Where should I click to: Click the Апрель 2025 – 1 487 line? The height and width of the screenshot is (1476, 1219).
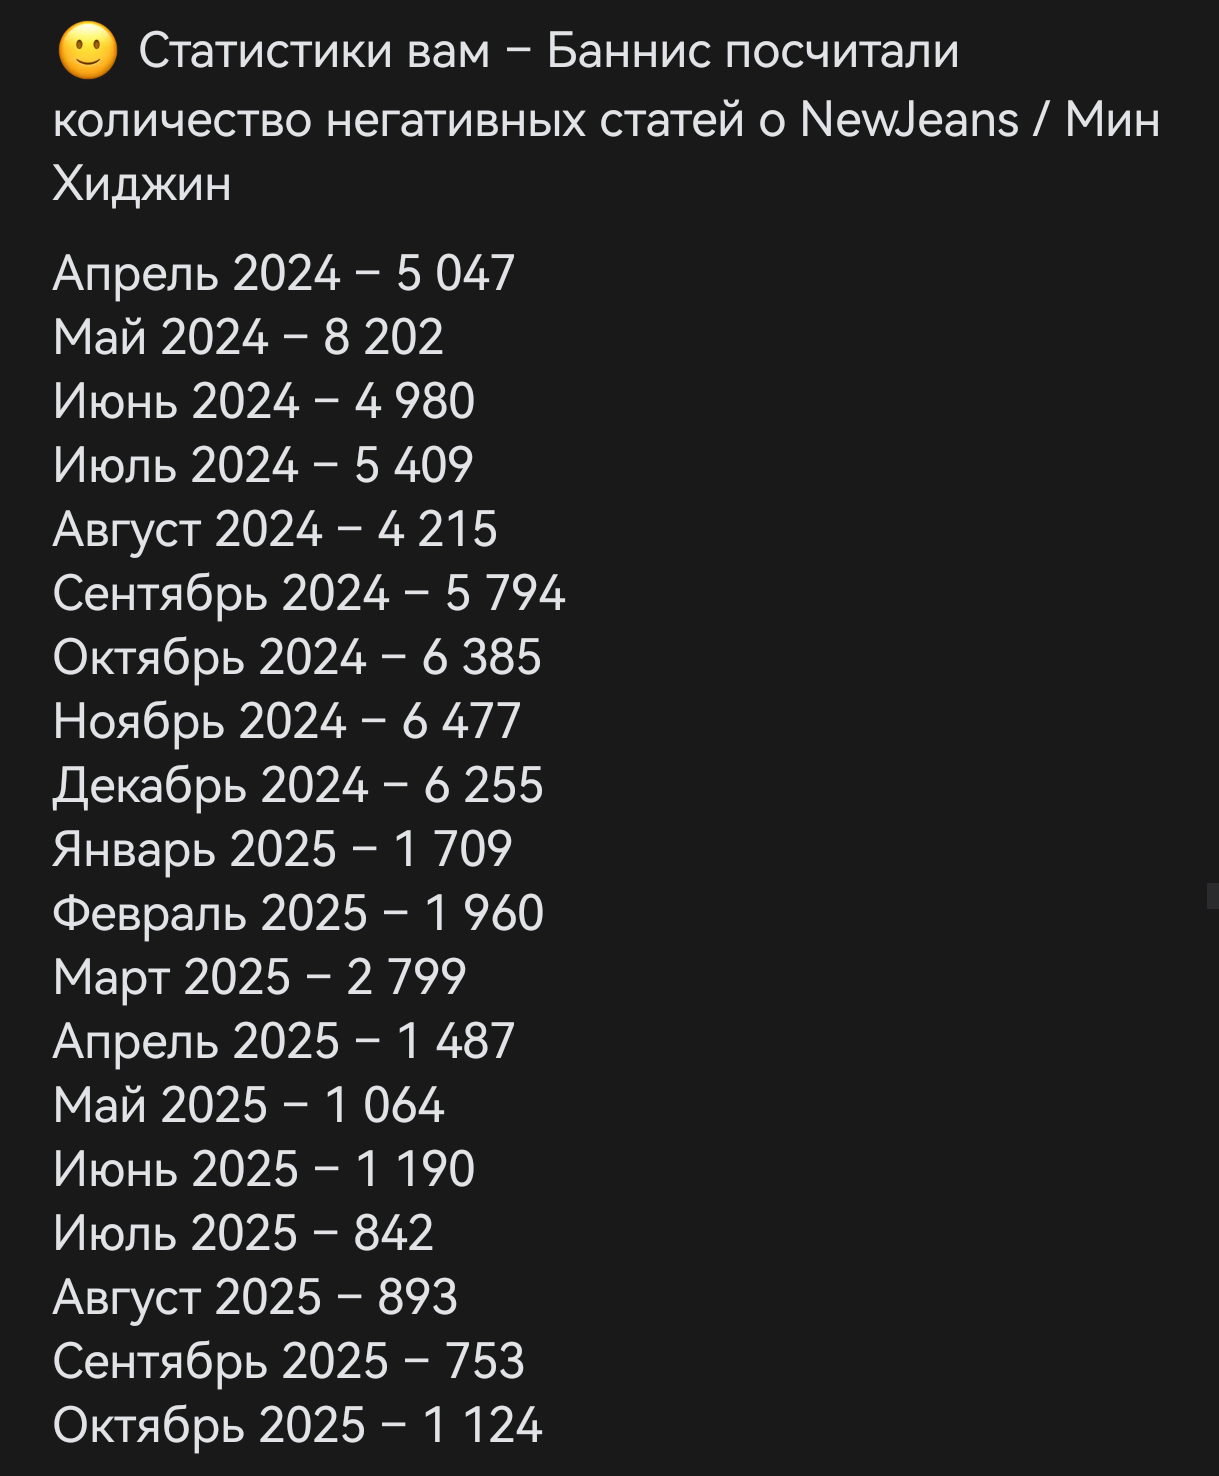coord(283,1041)
